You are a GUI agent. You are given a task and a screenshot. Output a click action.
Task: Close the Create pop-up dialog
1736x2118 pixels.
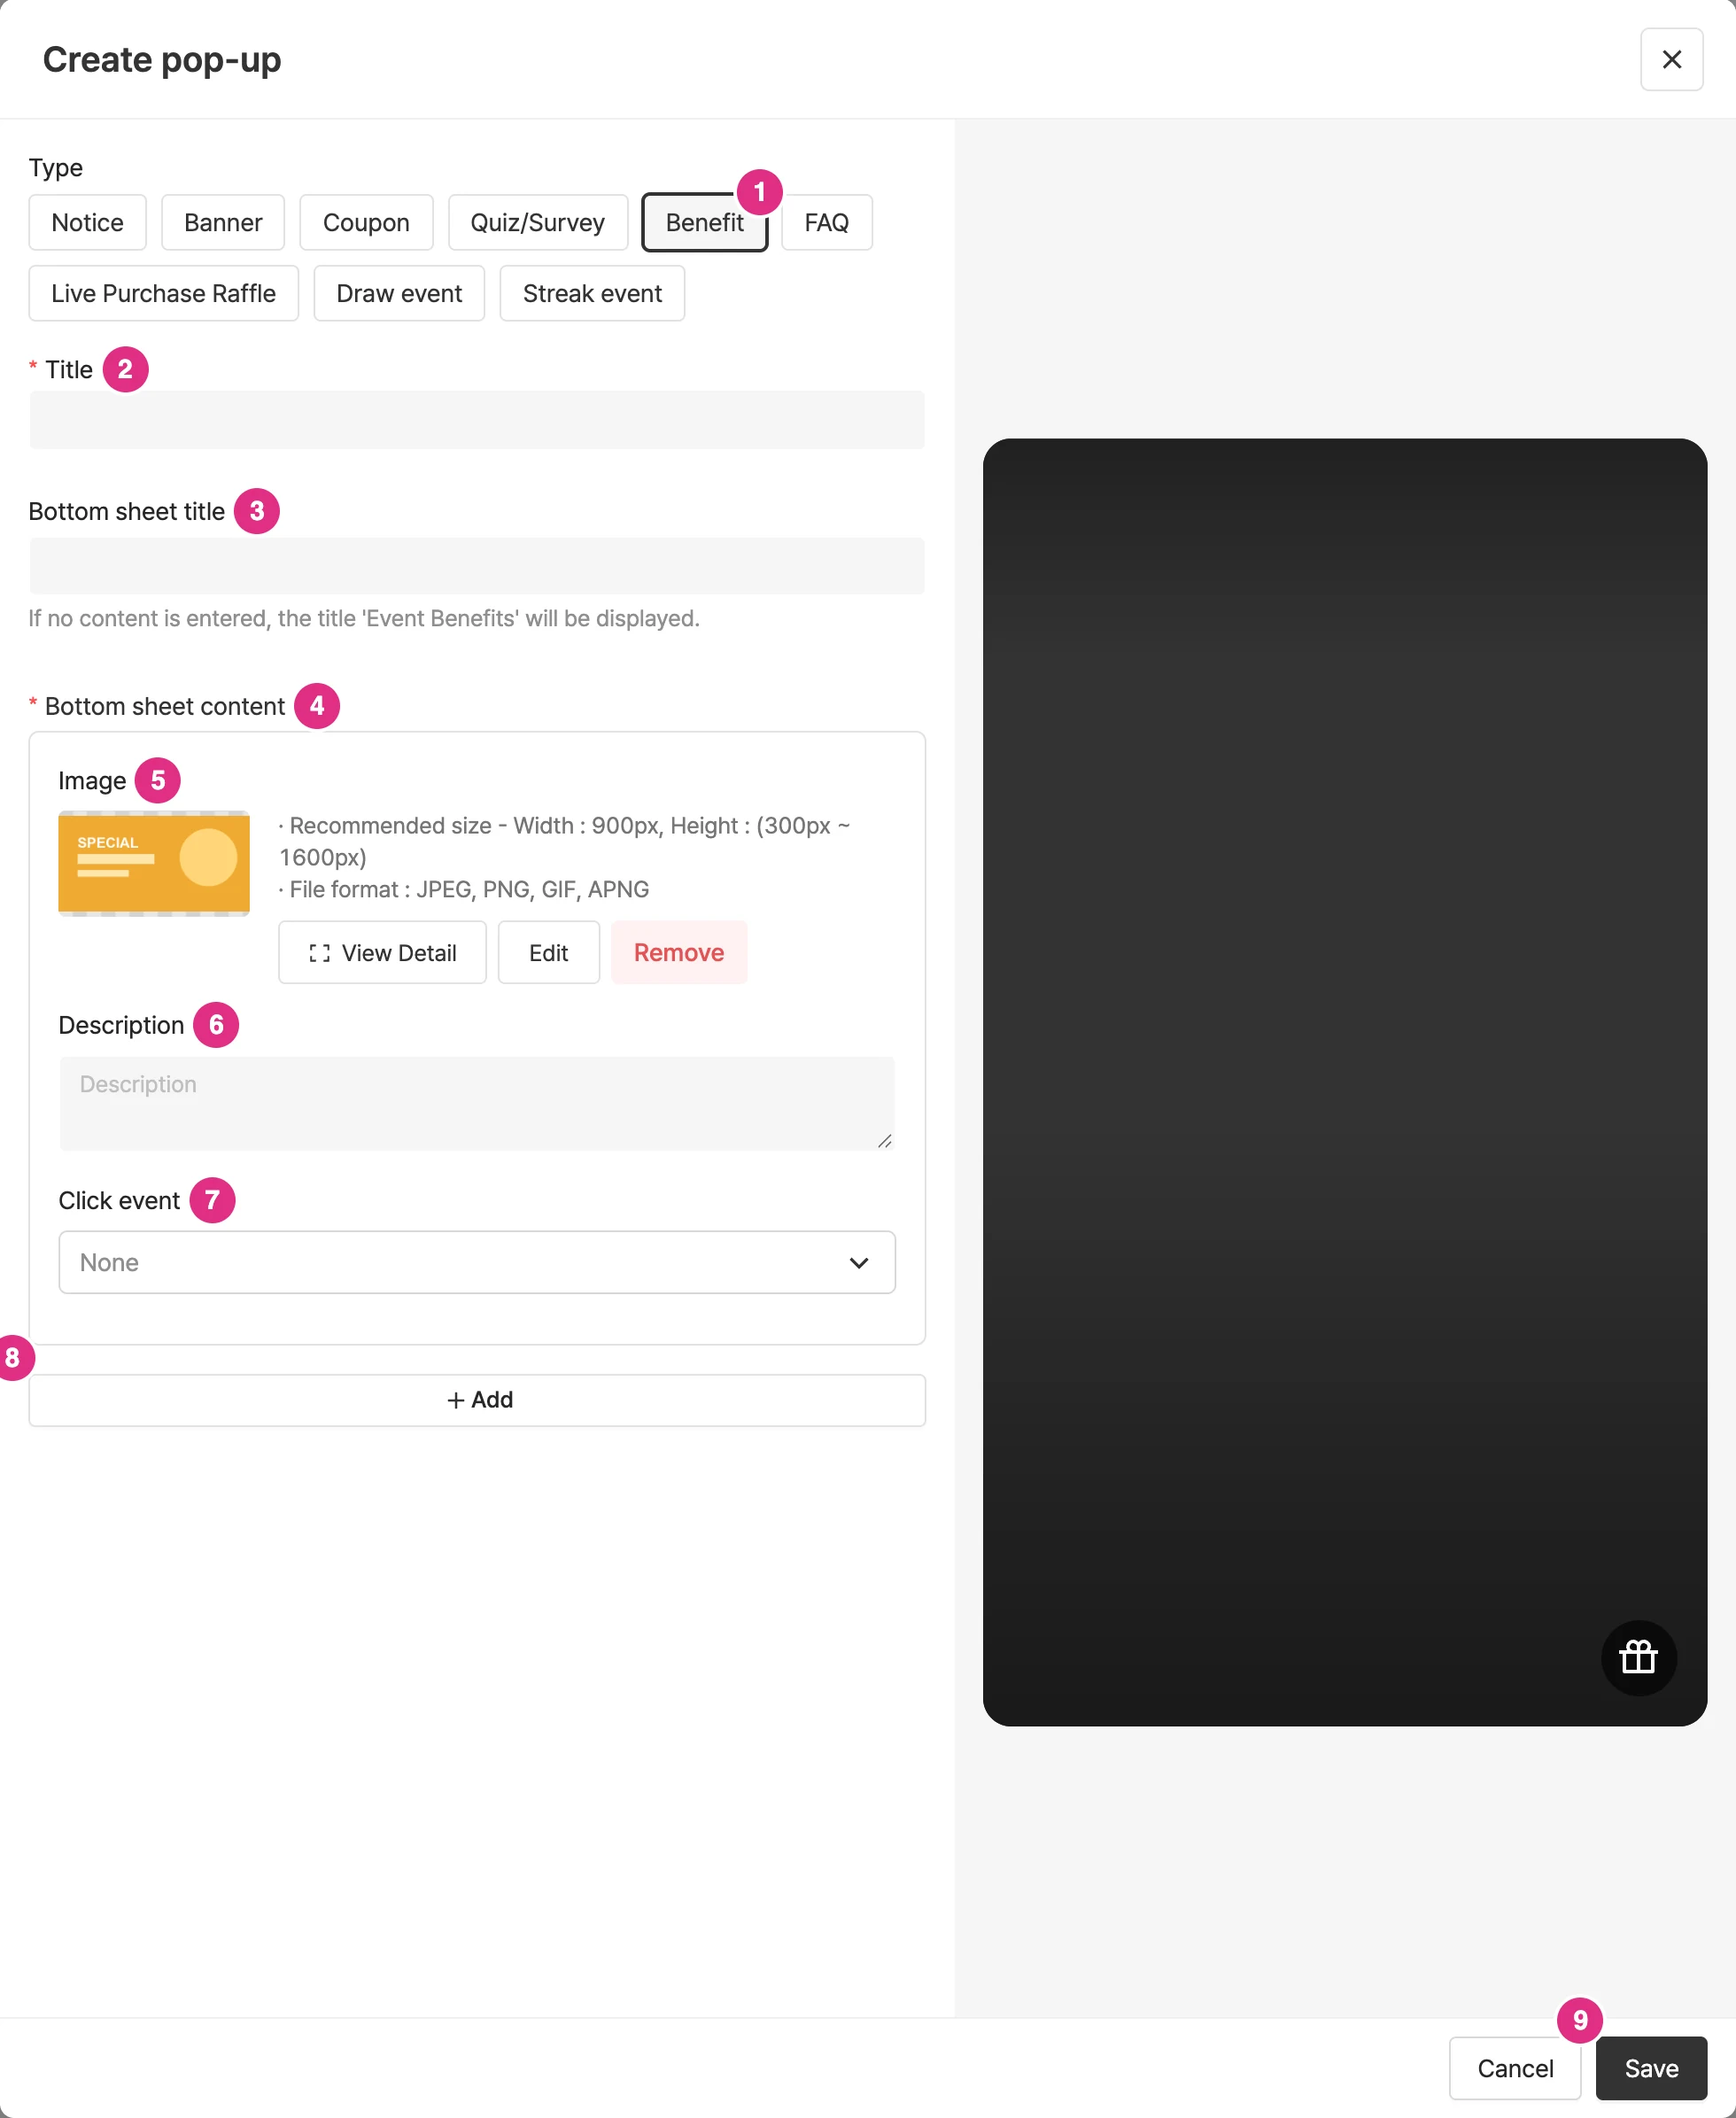pyautogui.click(x=1671, y=59)
